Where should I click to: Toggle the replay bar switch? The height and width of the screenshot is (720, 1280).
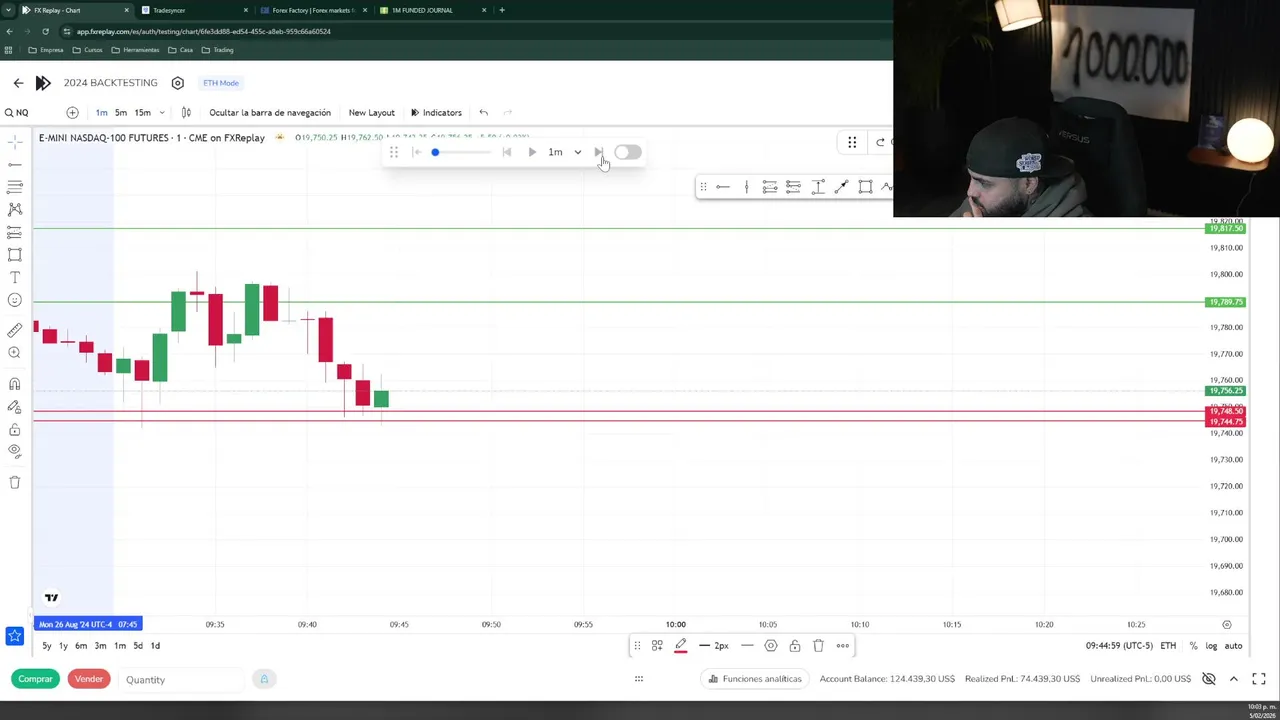[627, 152]
